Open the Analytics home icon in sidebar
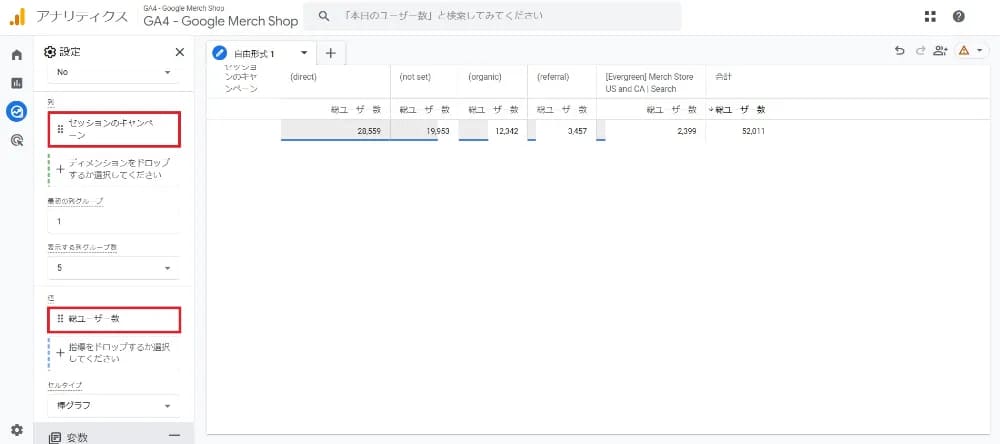This screenshot has width=1000, height=444. [x=17, y=55]
